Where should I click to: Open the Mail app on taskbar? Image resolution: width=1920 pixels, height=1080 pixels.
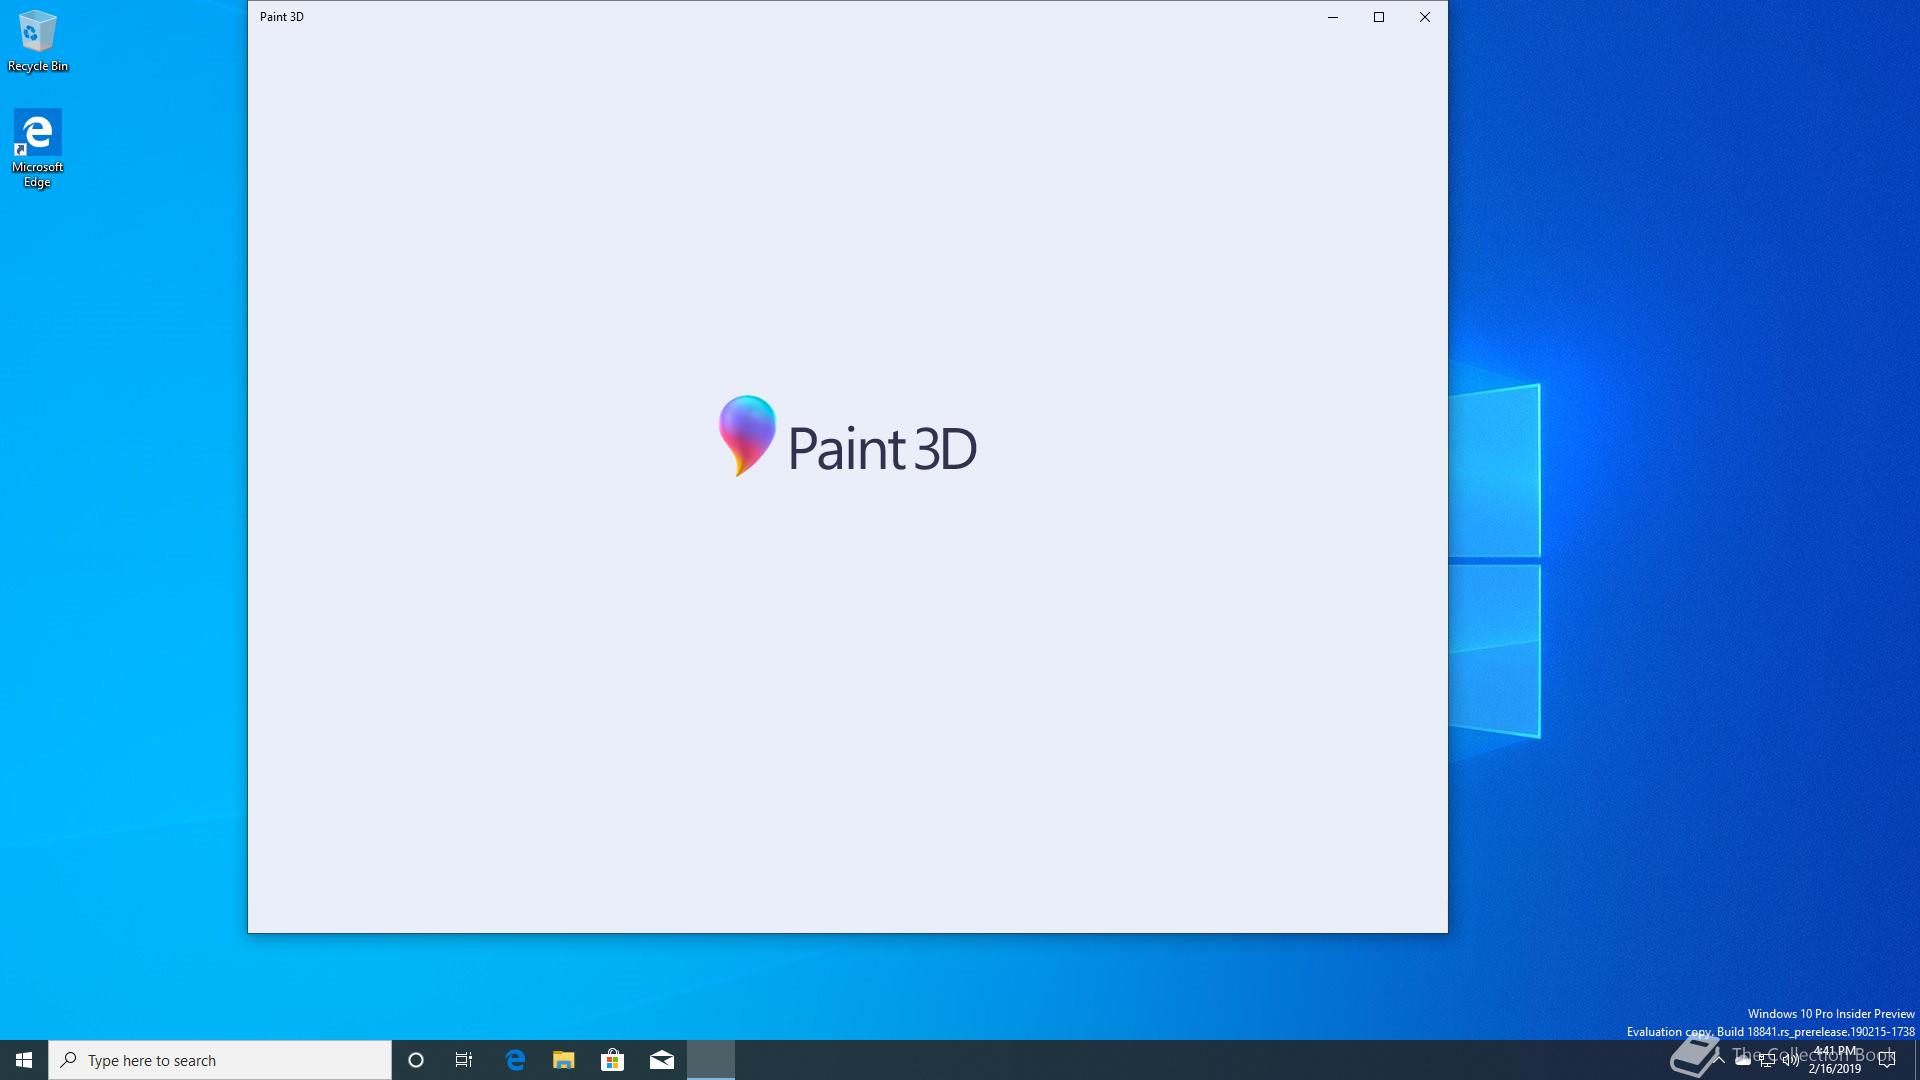[662, 1060]
